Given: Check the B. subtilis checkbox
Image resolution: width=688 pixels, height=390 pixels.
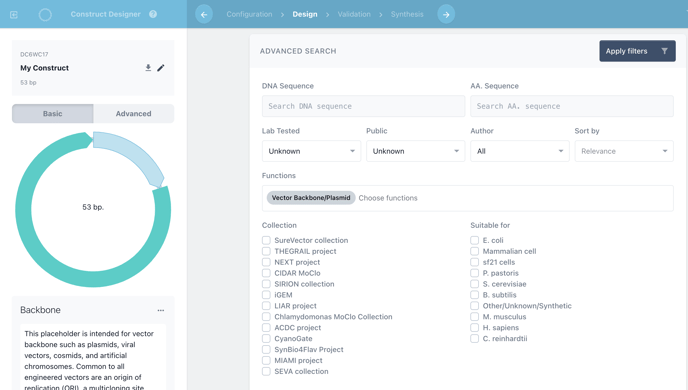Looking at the screenshot, I should [474, 295].
